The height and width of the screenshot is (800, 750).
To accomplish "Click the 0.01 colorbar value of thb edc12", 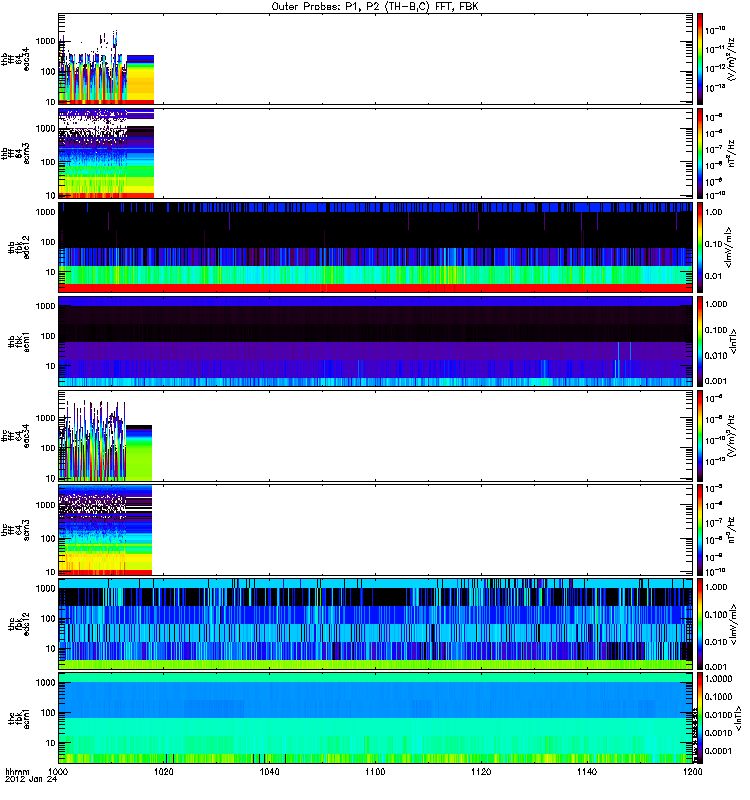I will pos(713,276).
